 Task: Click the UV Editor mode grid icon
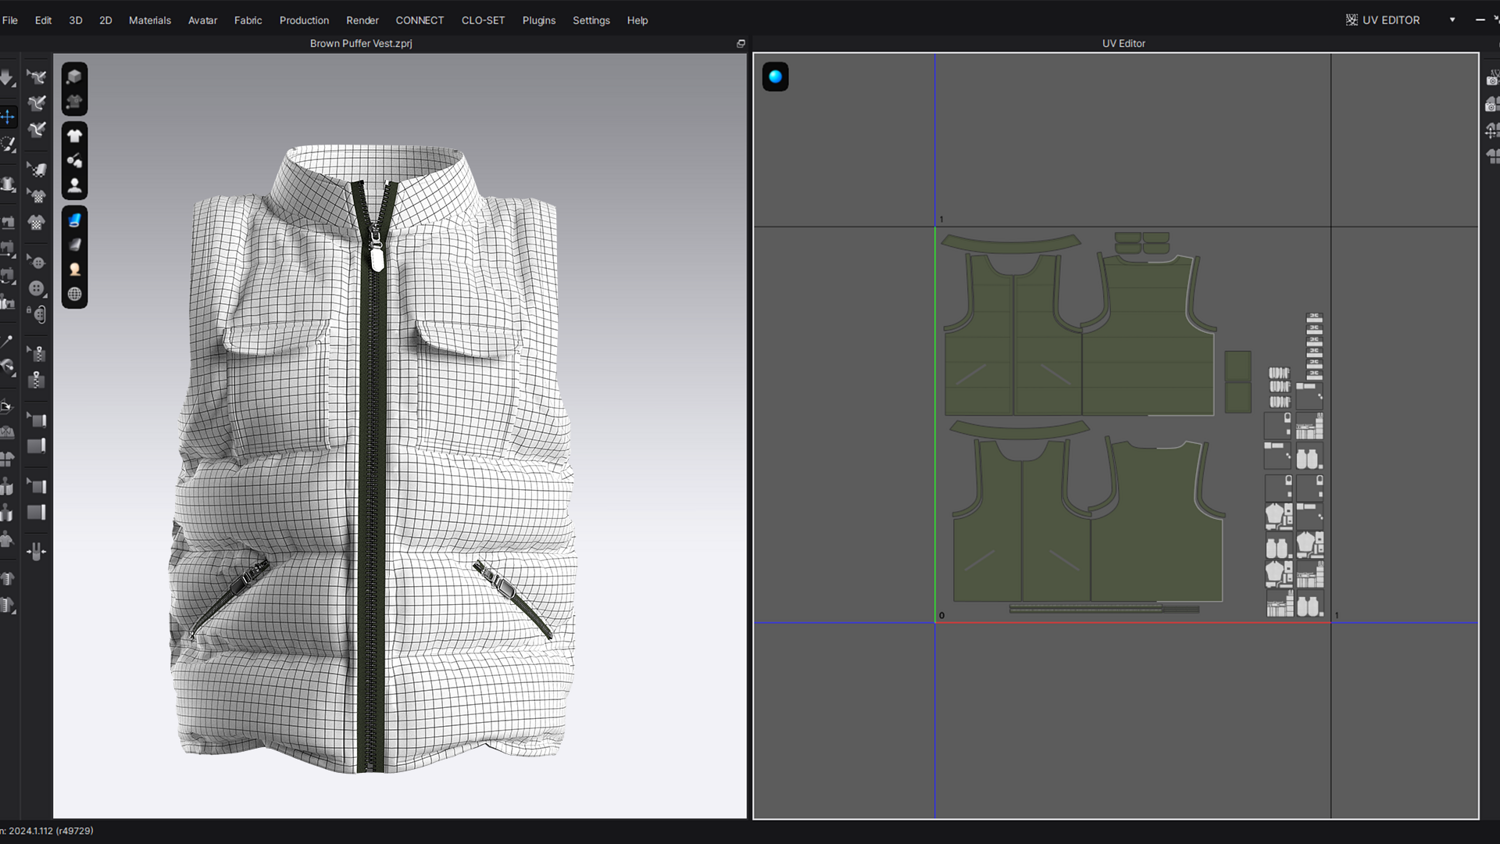tap(1351, 20)
